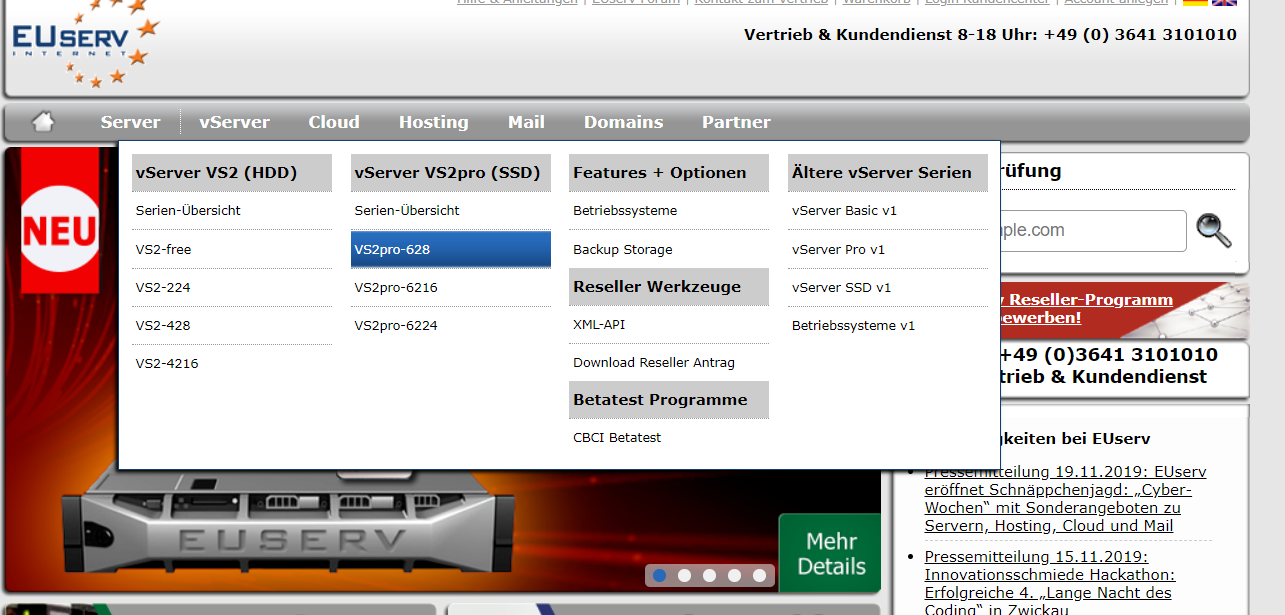
Task: Open the Hosting menu
Action: pyautogui.click(x=433, y=122)
